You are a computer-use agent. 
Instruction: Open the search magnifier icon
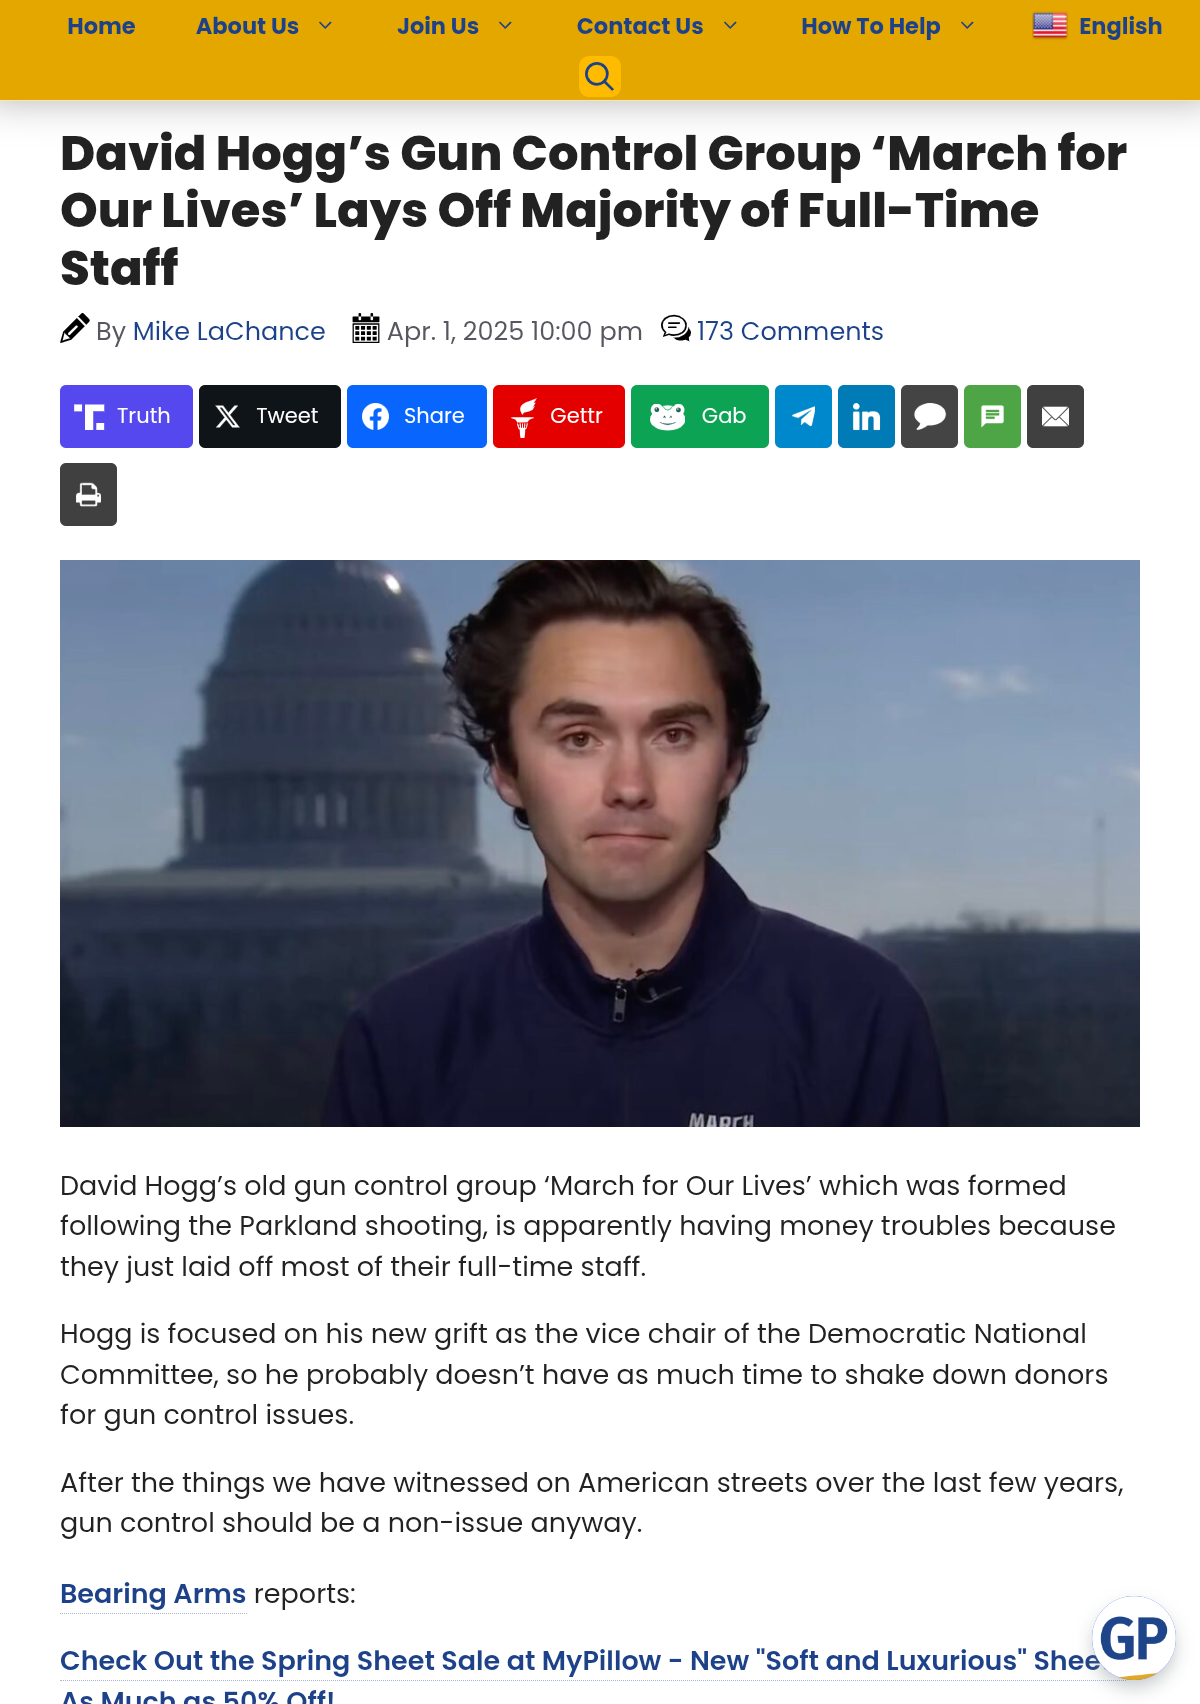point(599,76)
